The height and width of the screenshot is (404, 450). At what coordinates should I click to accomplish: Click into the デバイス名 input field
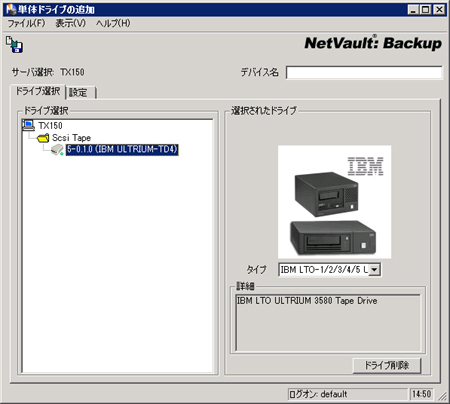364,72
